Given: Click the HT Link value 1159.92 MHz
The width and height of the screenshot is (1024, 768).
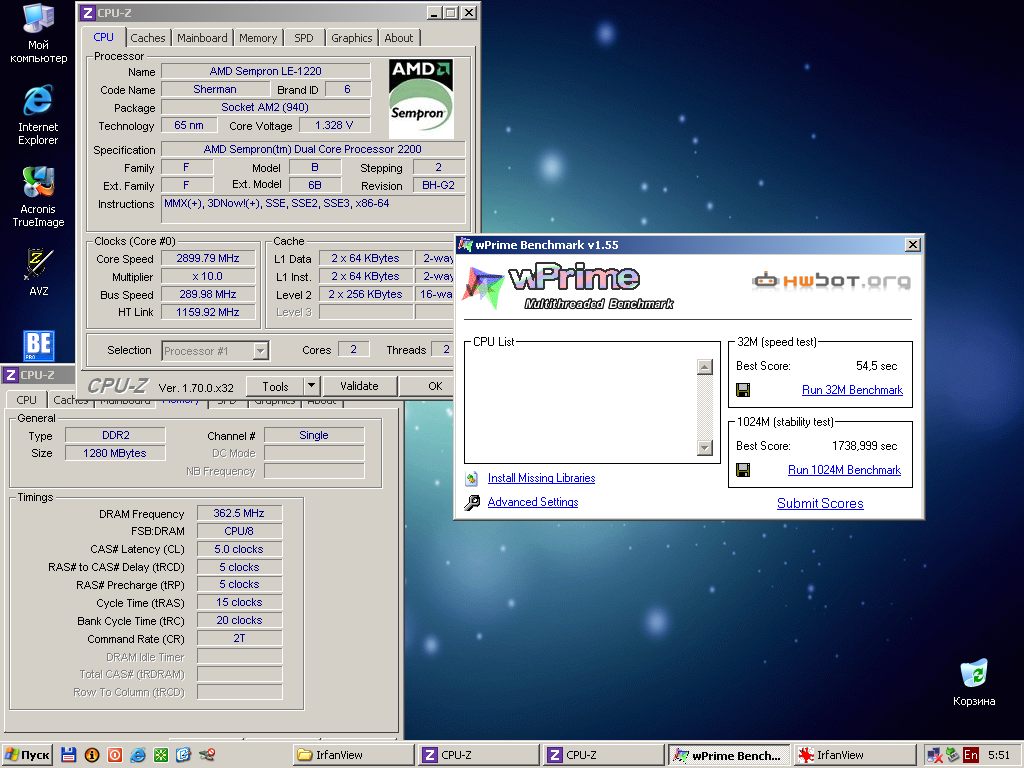Looking at the screenshot, I should click(x=208, y=312).
